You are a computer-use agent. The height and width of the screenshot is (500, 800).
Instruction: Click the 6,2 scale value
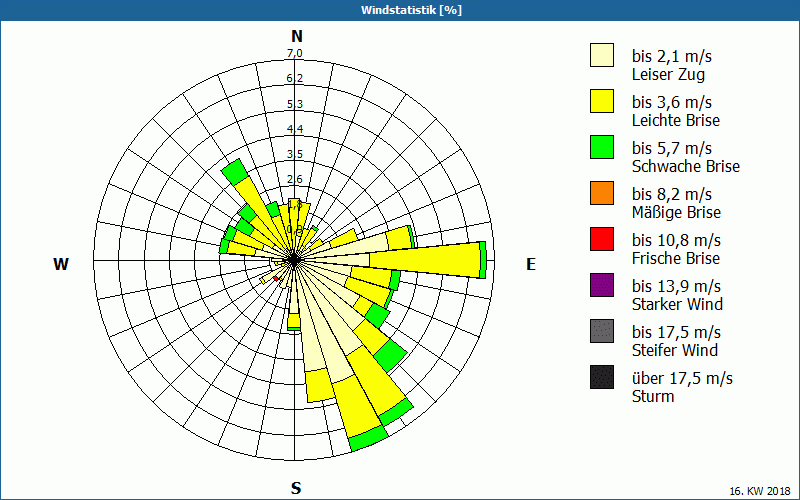[294, 79]
